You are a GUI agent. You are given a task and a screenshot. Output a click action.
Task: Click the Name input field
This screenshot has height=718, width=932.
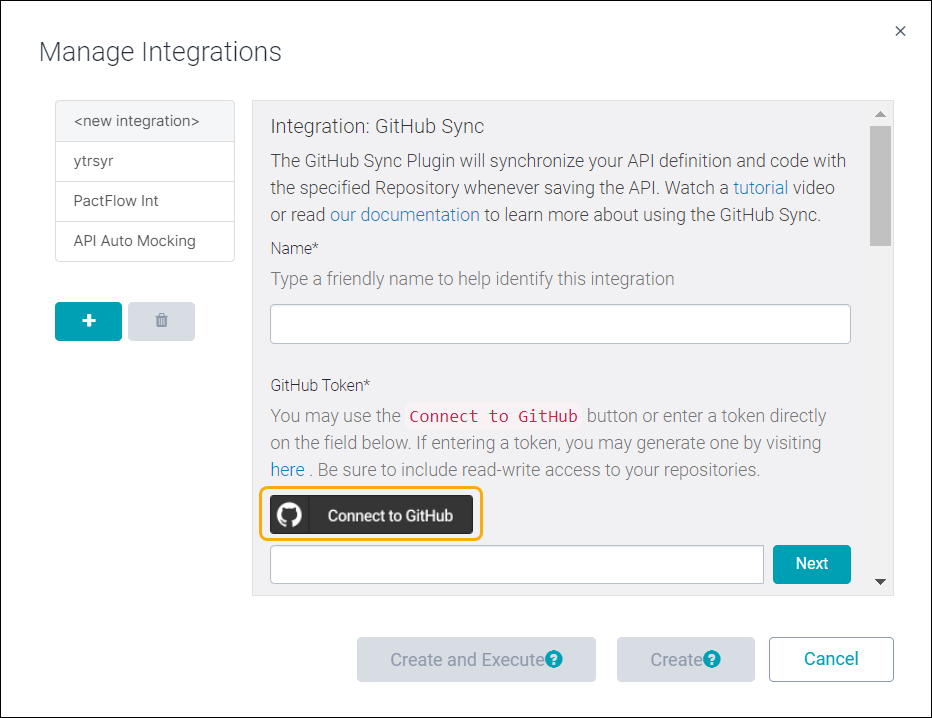point(559,324)
